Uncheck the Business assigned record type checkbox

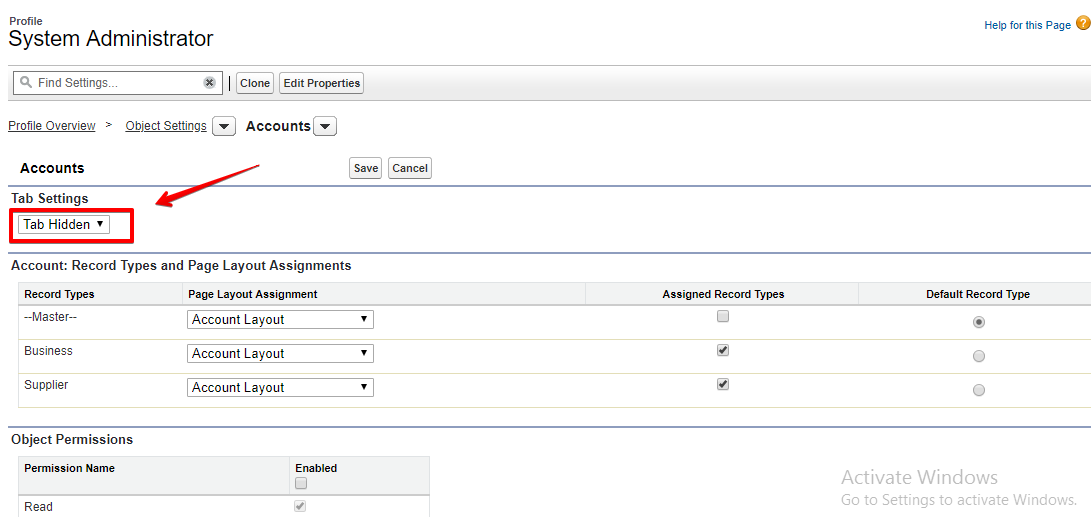[x=723, y=351]
